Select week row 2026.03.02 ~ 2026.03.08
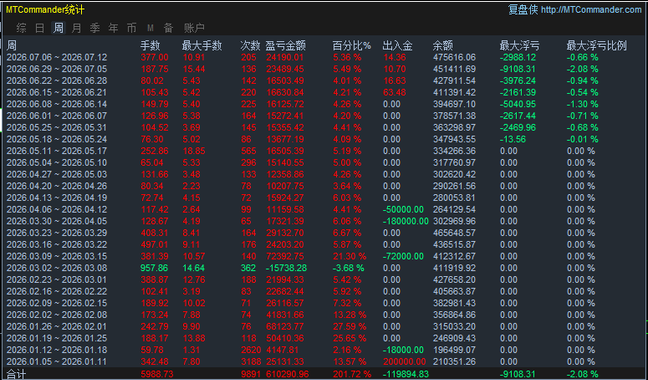The height and width of the screenshot is (380, 648). click(324, 268)
